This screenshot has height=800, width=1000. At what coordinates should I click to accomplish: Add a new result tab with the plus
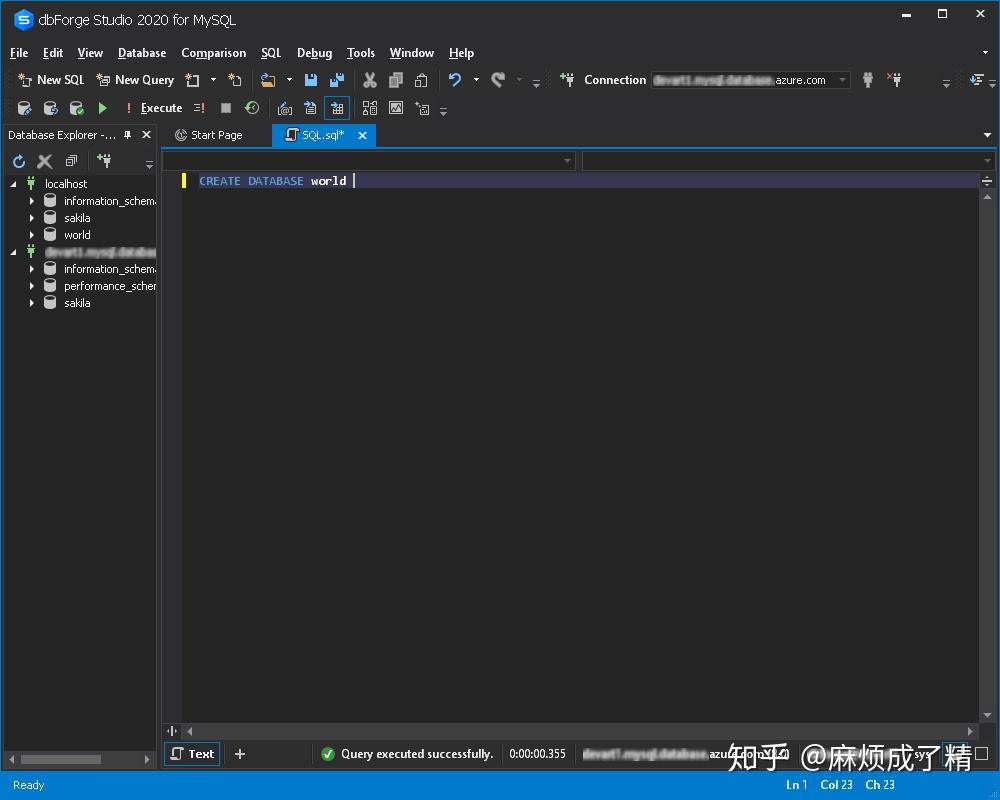point(238,754)
